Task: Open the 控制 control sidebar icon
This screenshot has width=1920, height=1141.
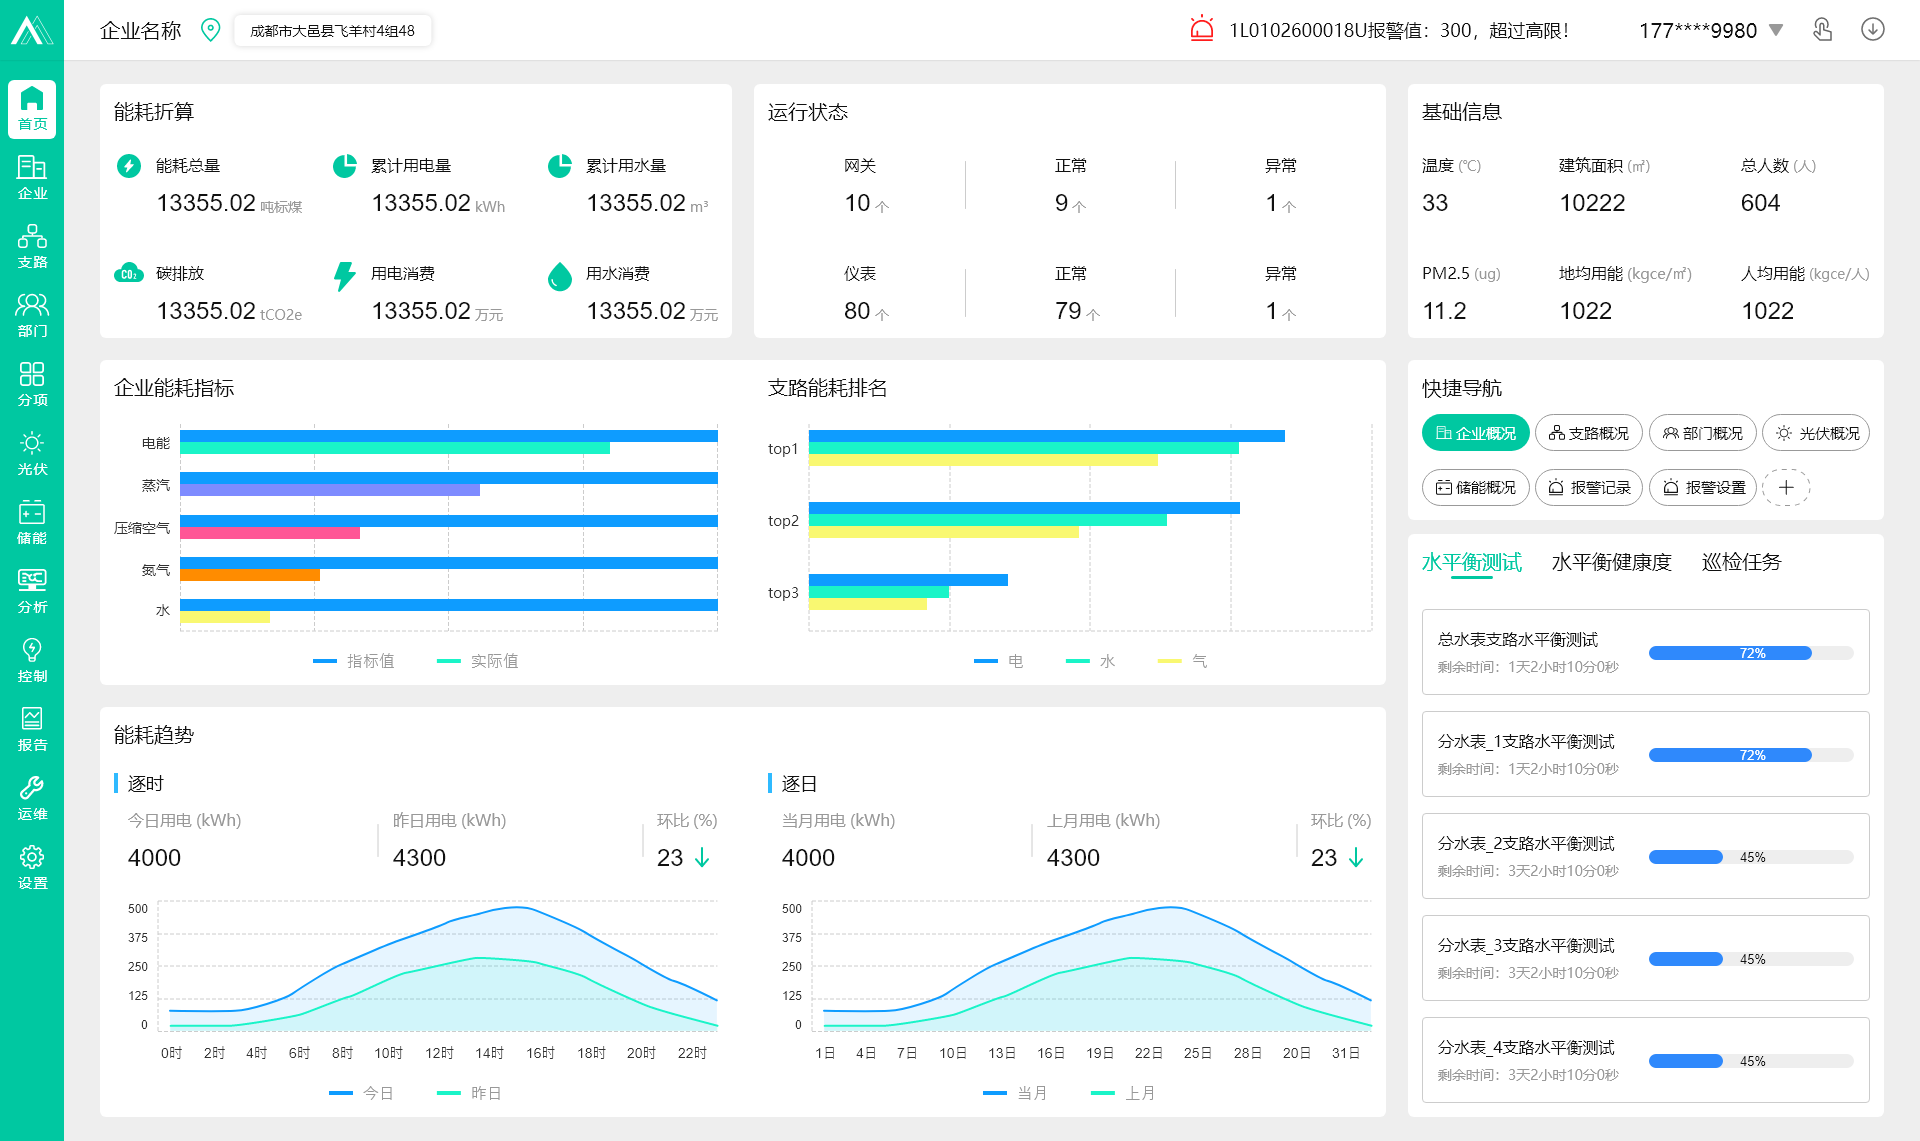Action: [32, 660]
